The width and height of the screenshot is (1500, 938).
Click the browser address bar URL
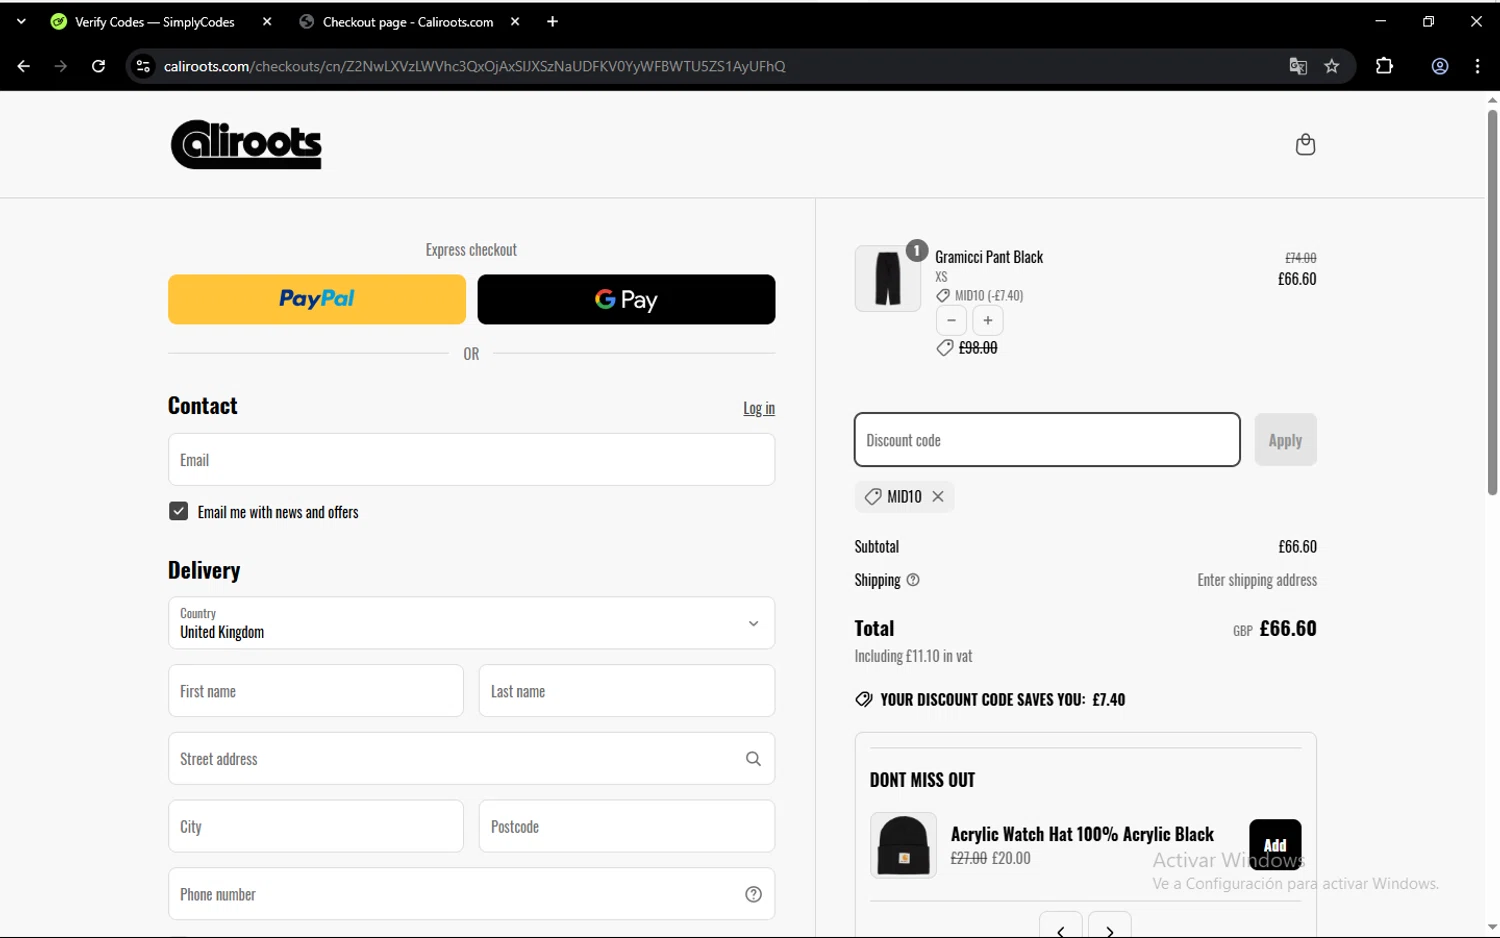click(x=474, y=66)
